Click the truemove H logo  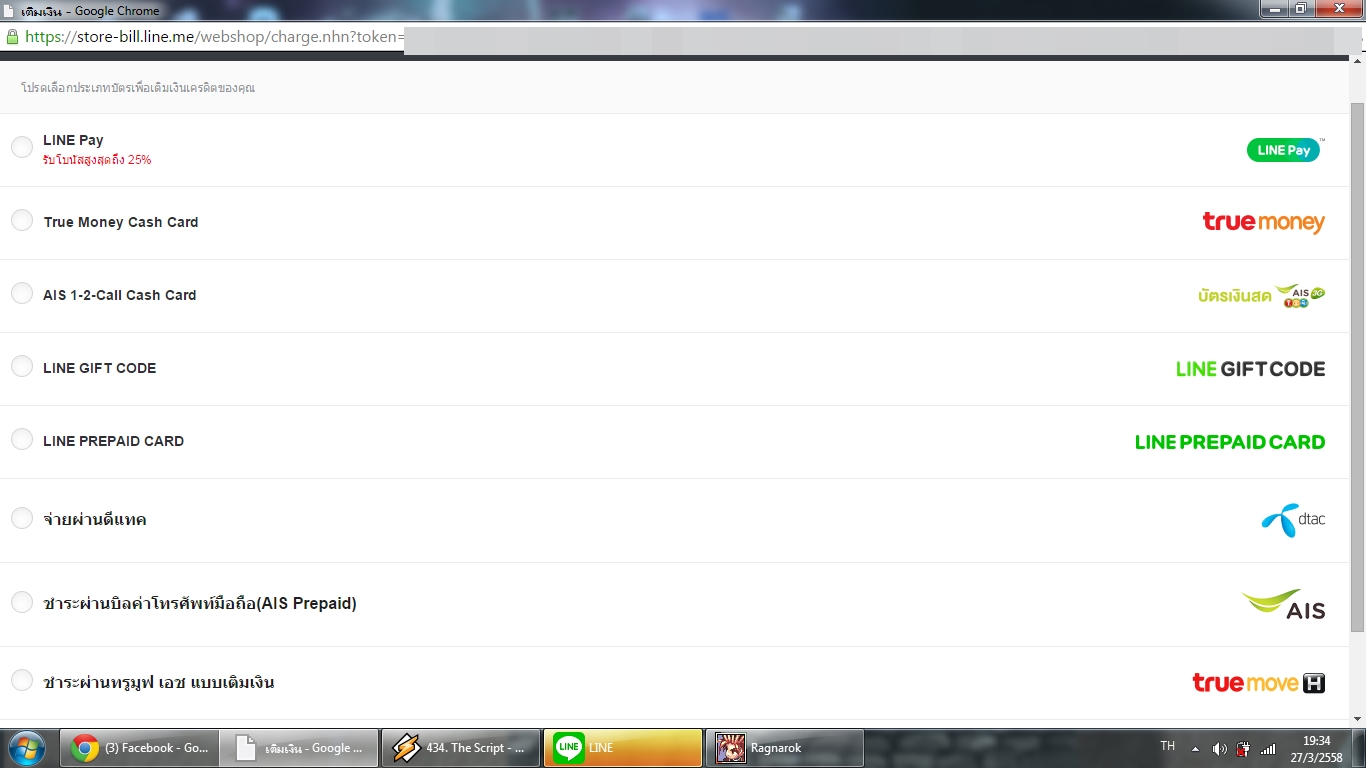(x=1258, y=683)
